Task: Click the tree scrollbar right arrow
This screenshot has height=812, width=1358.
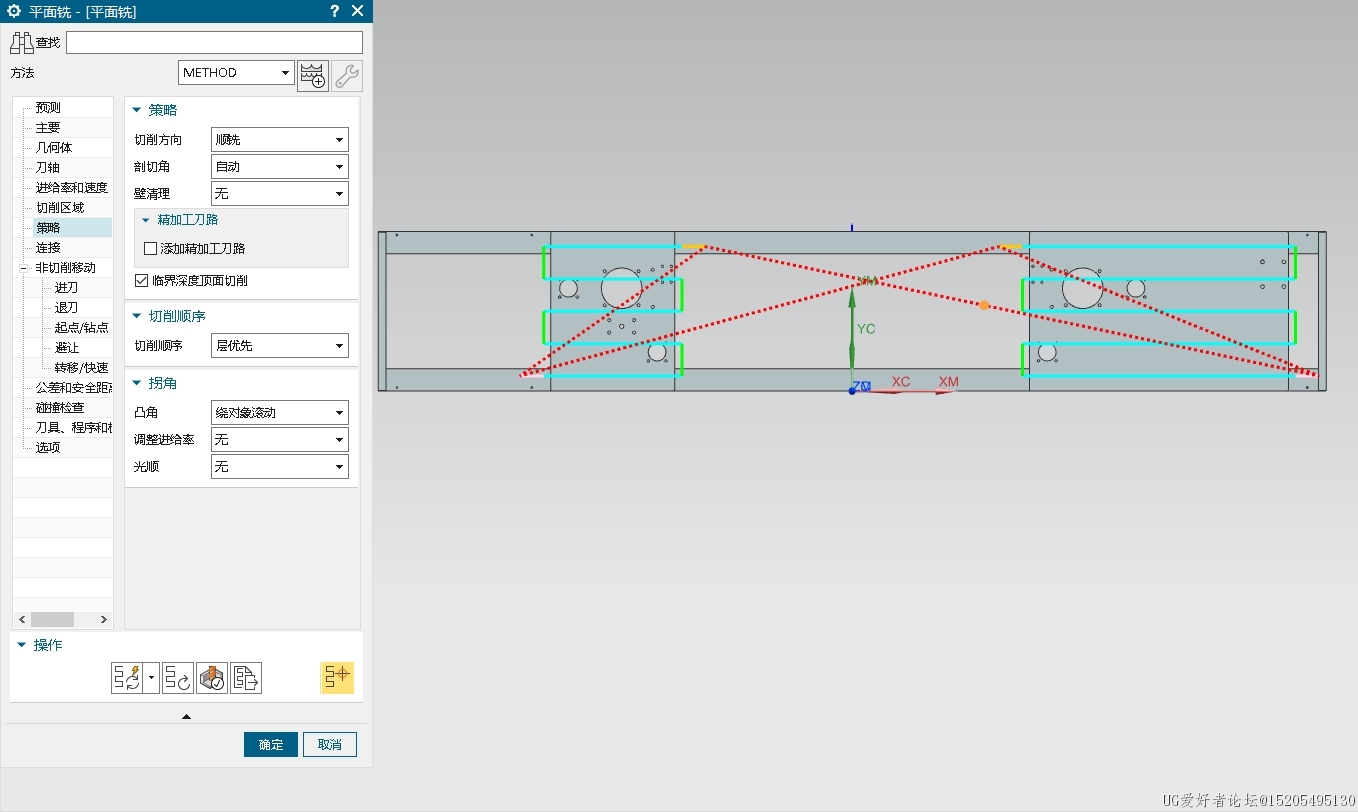Action: pyautogui.click(x=104, y=620)
